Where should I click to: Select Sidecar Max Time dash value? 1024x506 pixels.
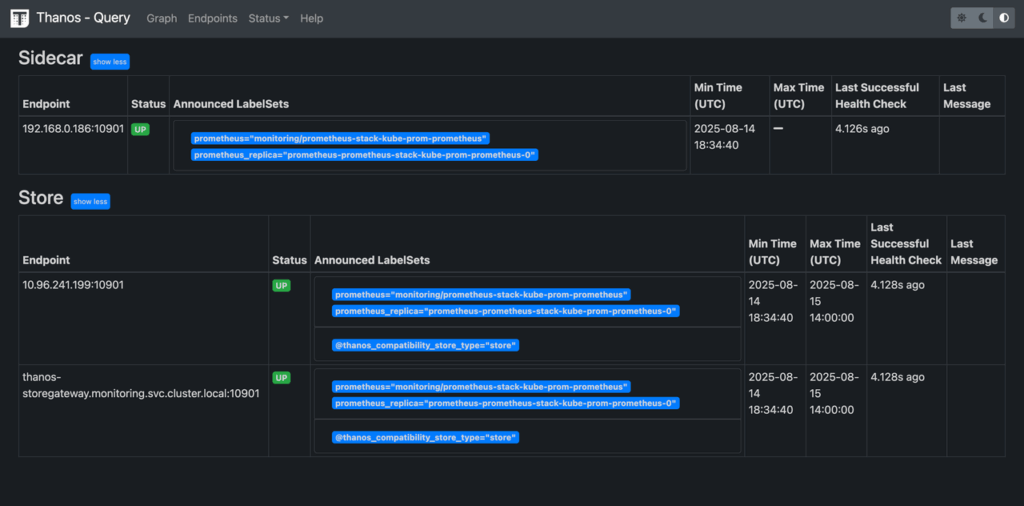[x=778, y=129]
